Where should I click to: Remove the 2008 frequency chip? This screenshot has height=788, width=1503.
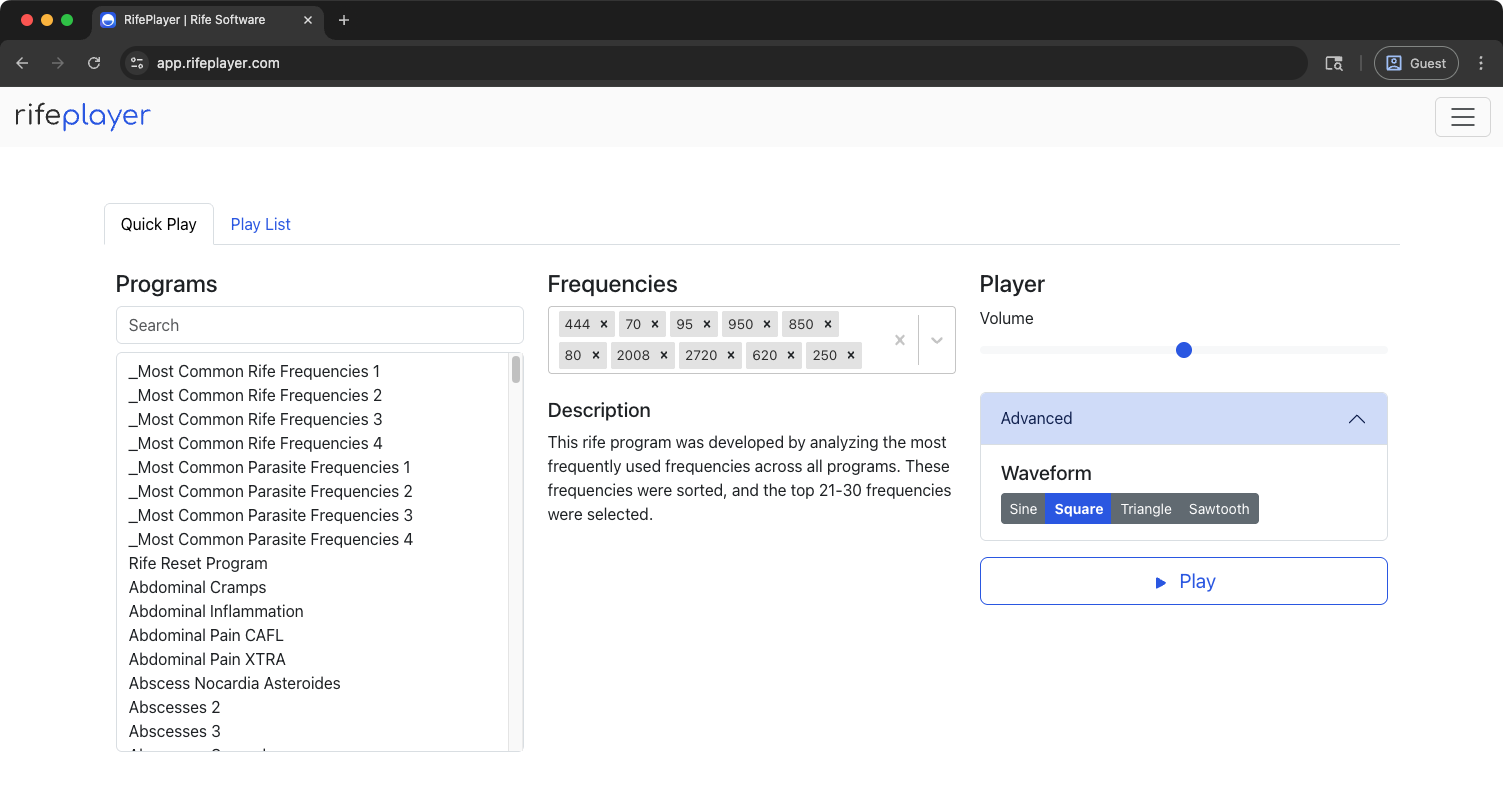point(663,355)
